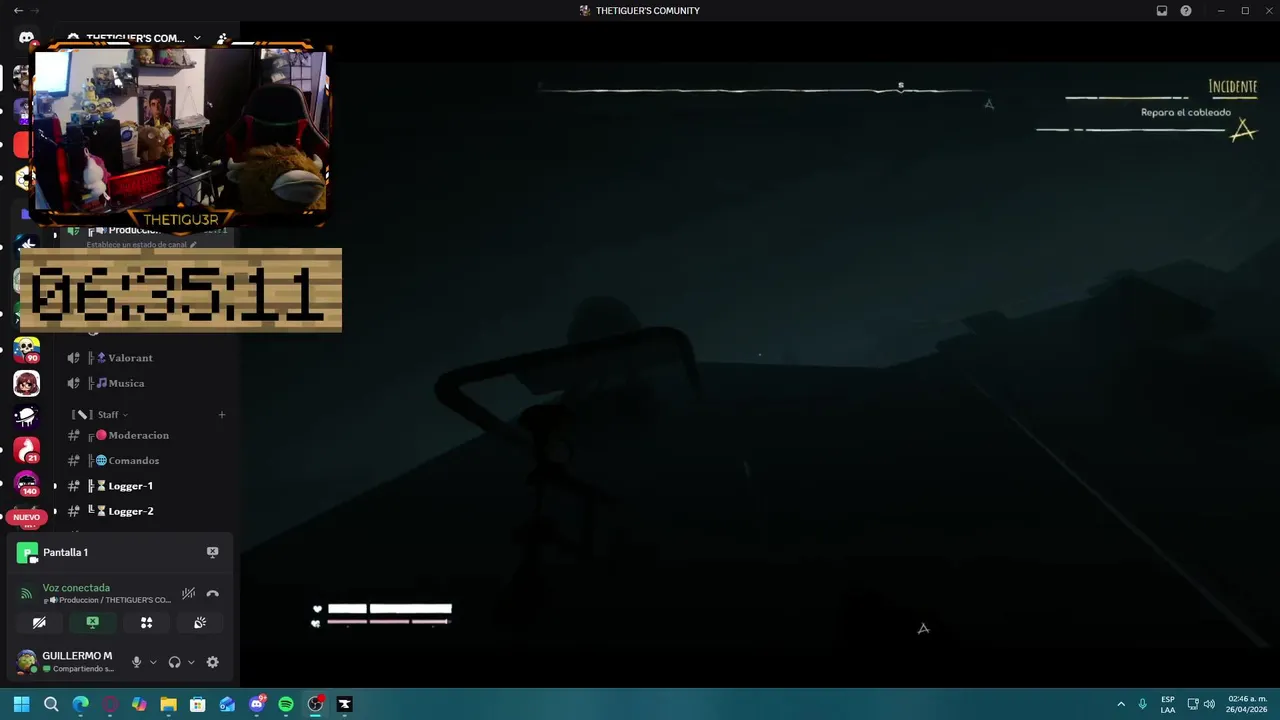This screenshot has height=720, width=1280.
Task: Open Discord user settings gear
Action: pos(212,662)
